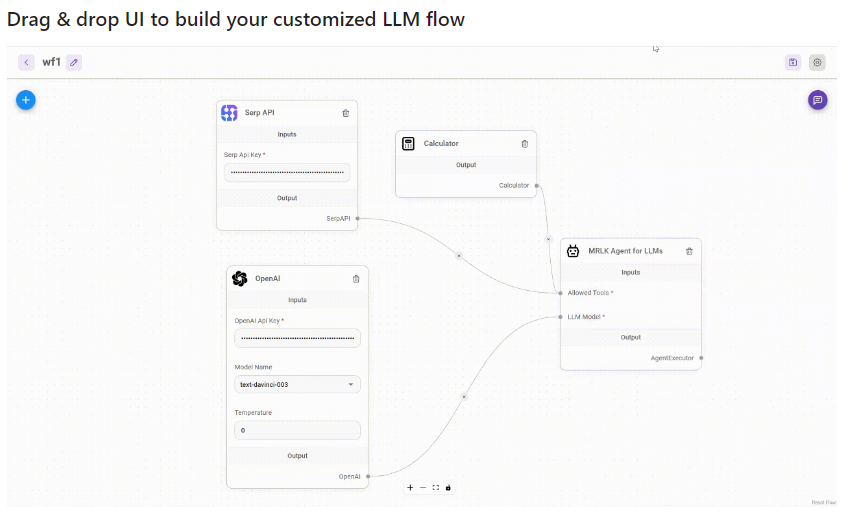The height and width of the screenshot is (523, 849).
Task: Click the Calculator node icon
Action: click(x=408, y=143)
